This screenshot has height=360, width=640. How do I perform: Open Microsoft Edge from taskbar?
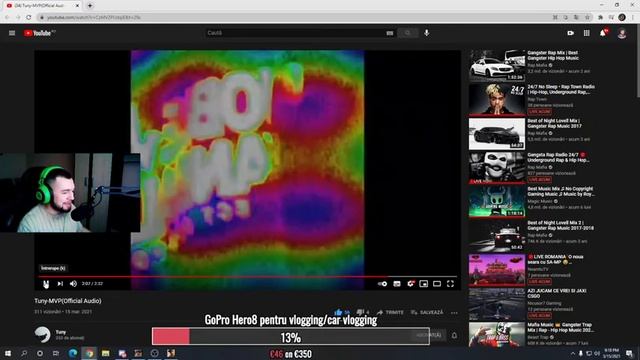[x=73, y=353]
